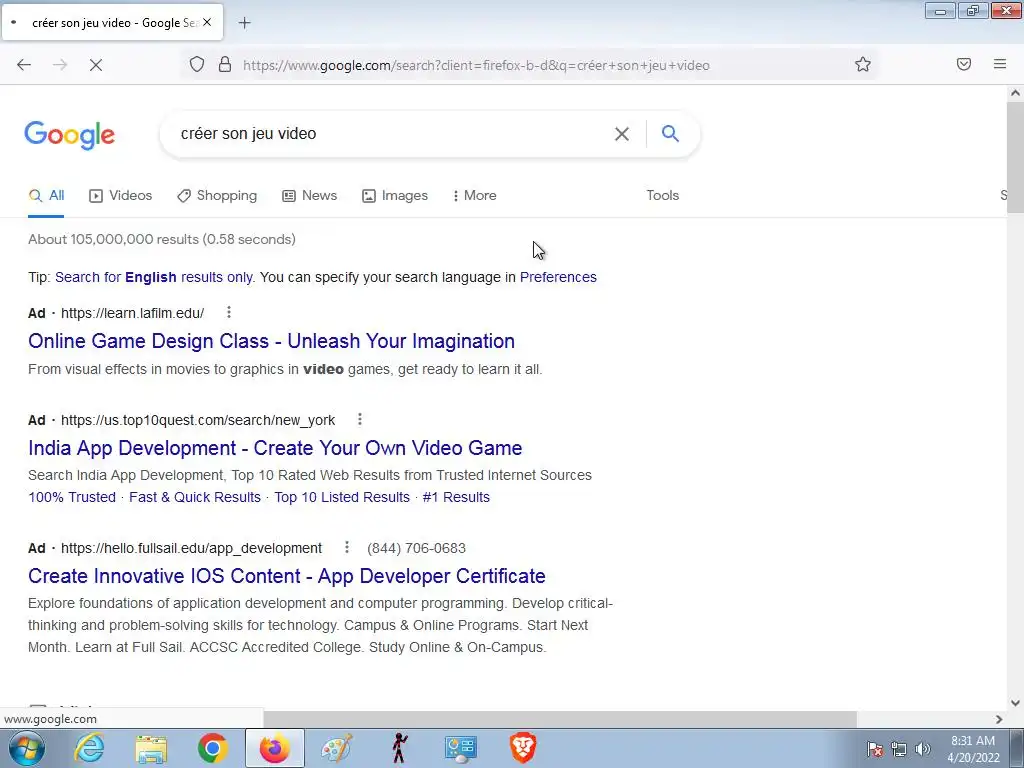Save page to Pocket
Screen dimensions: 1024x768
pos(963,64)
